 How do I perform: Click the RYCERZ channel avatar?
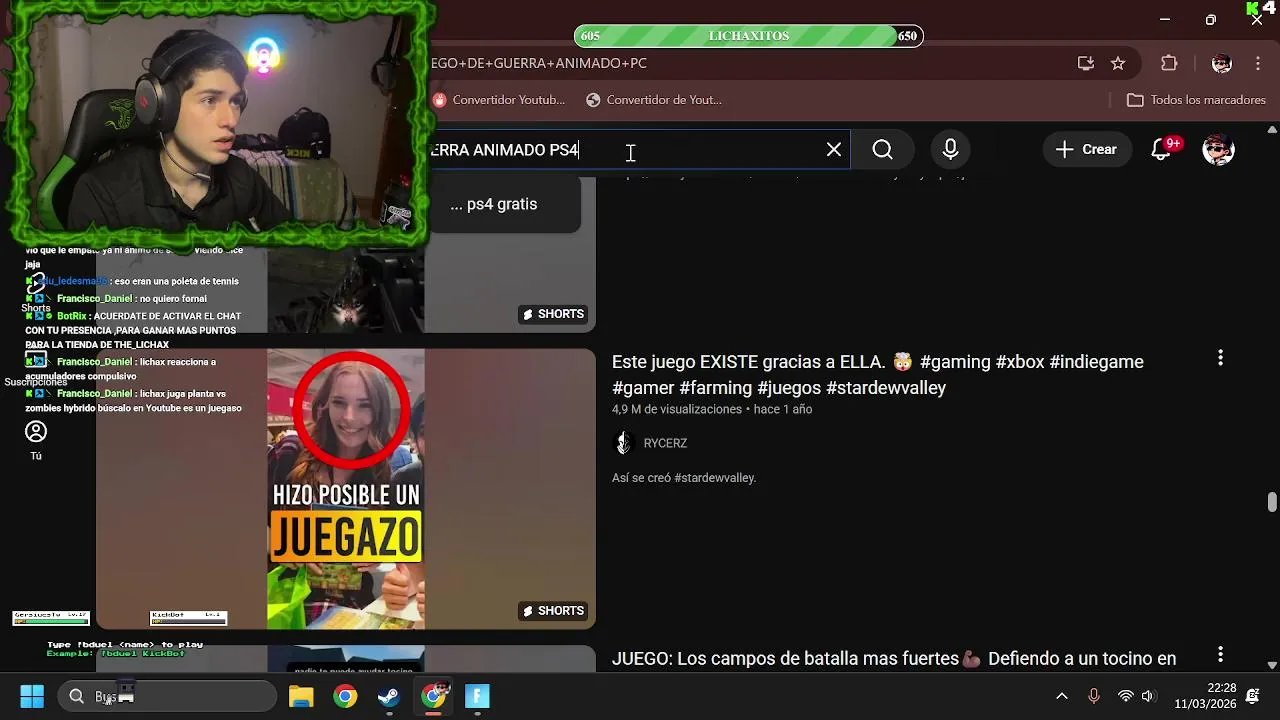623,443
